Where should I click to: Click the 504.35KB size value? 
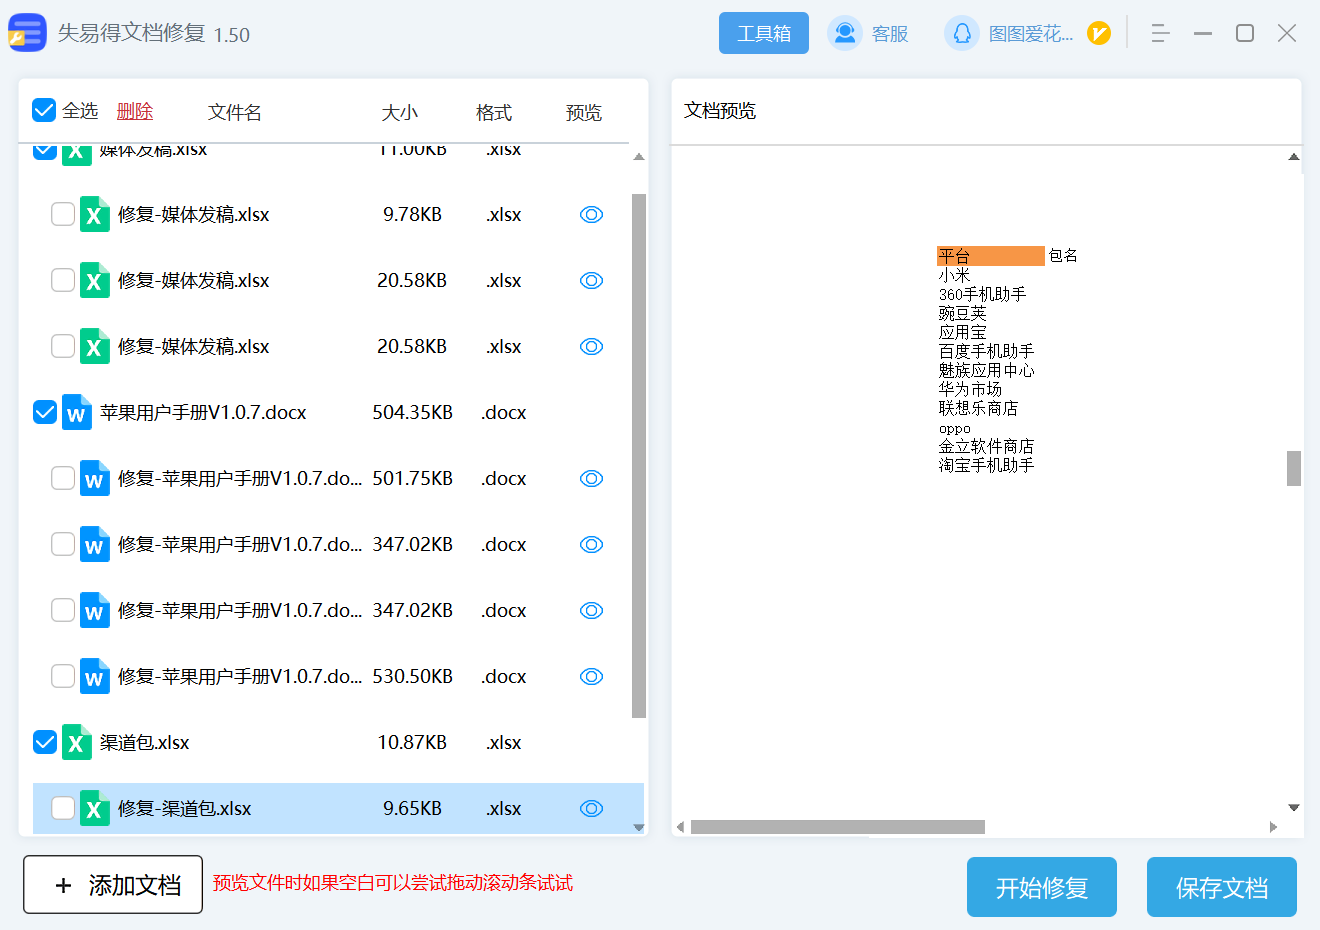(413, 412)
